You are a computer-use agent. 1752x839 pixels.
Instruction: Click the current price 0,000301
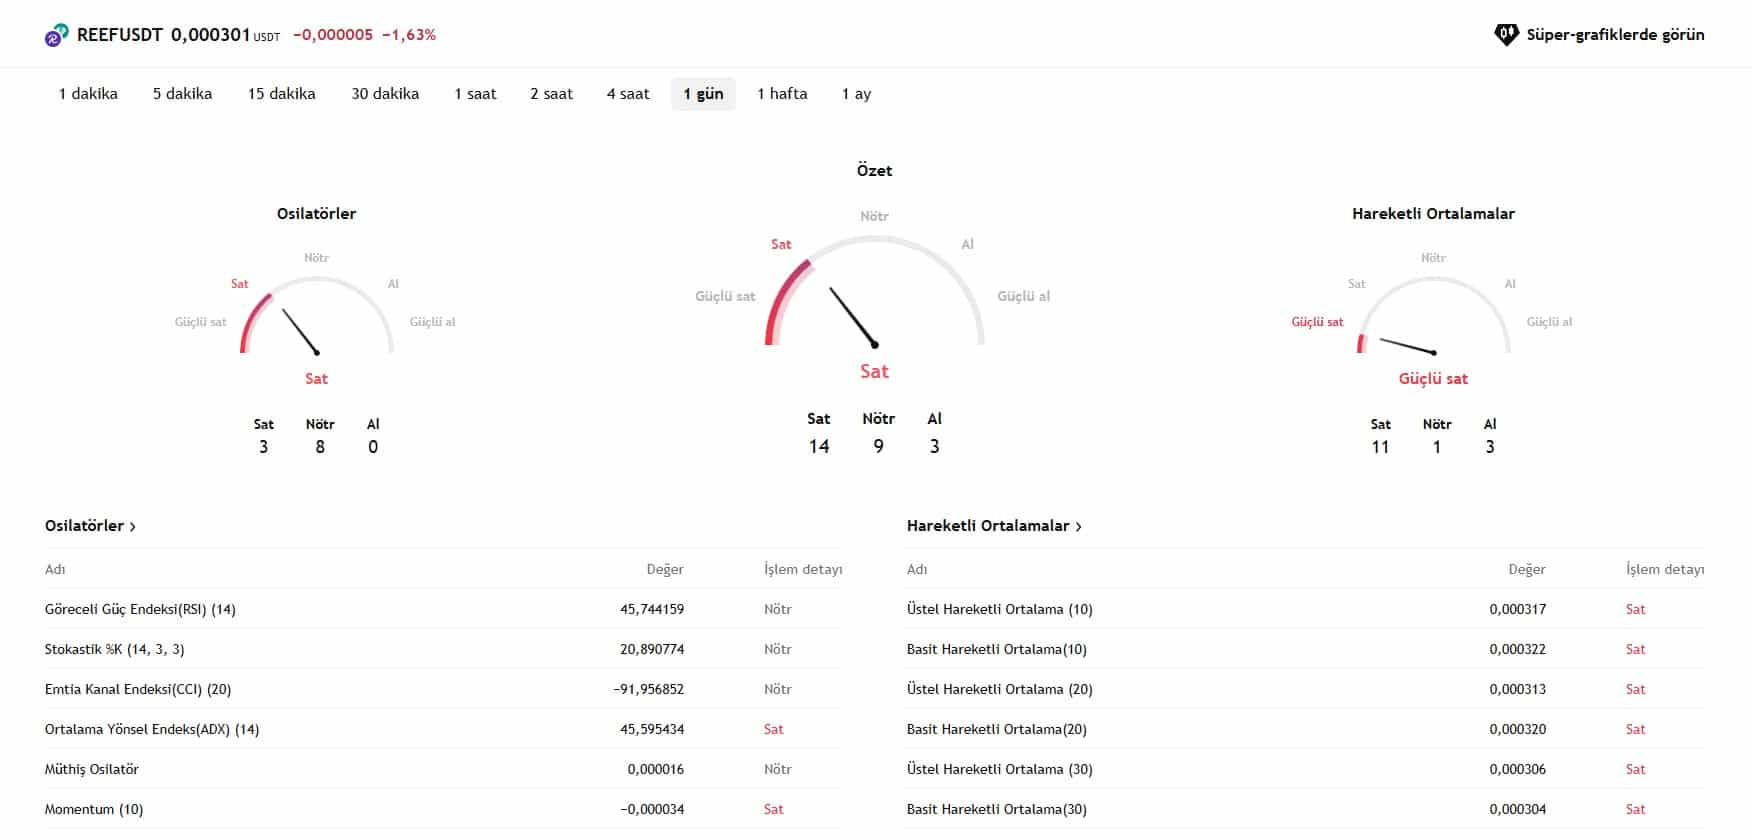210,35
